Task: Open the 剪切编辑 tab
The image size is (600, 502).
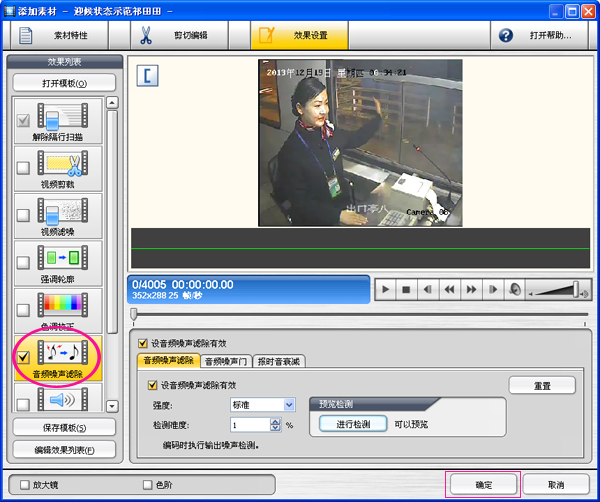Action: pos(177,36)
